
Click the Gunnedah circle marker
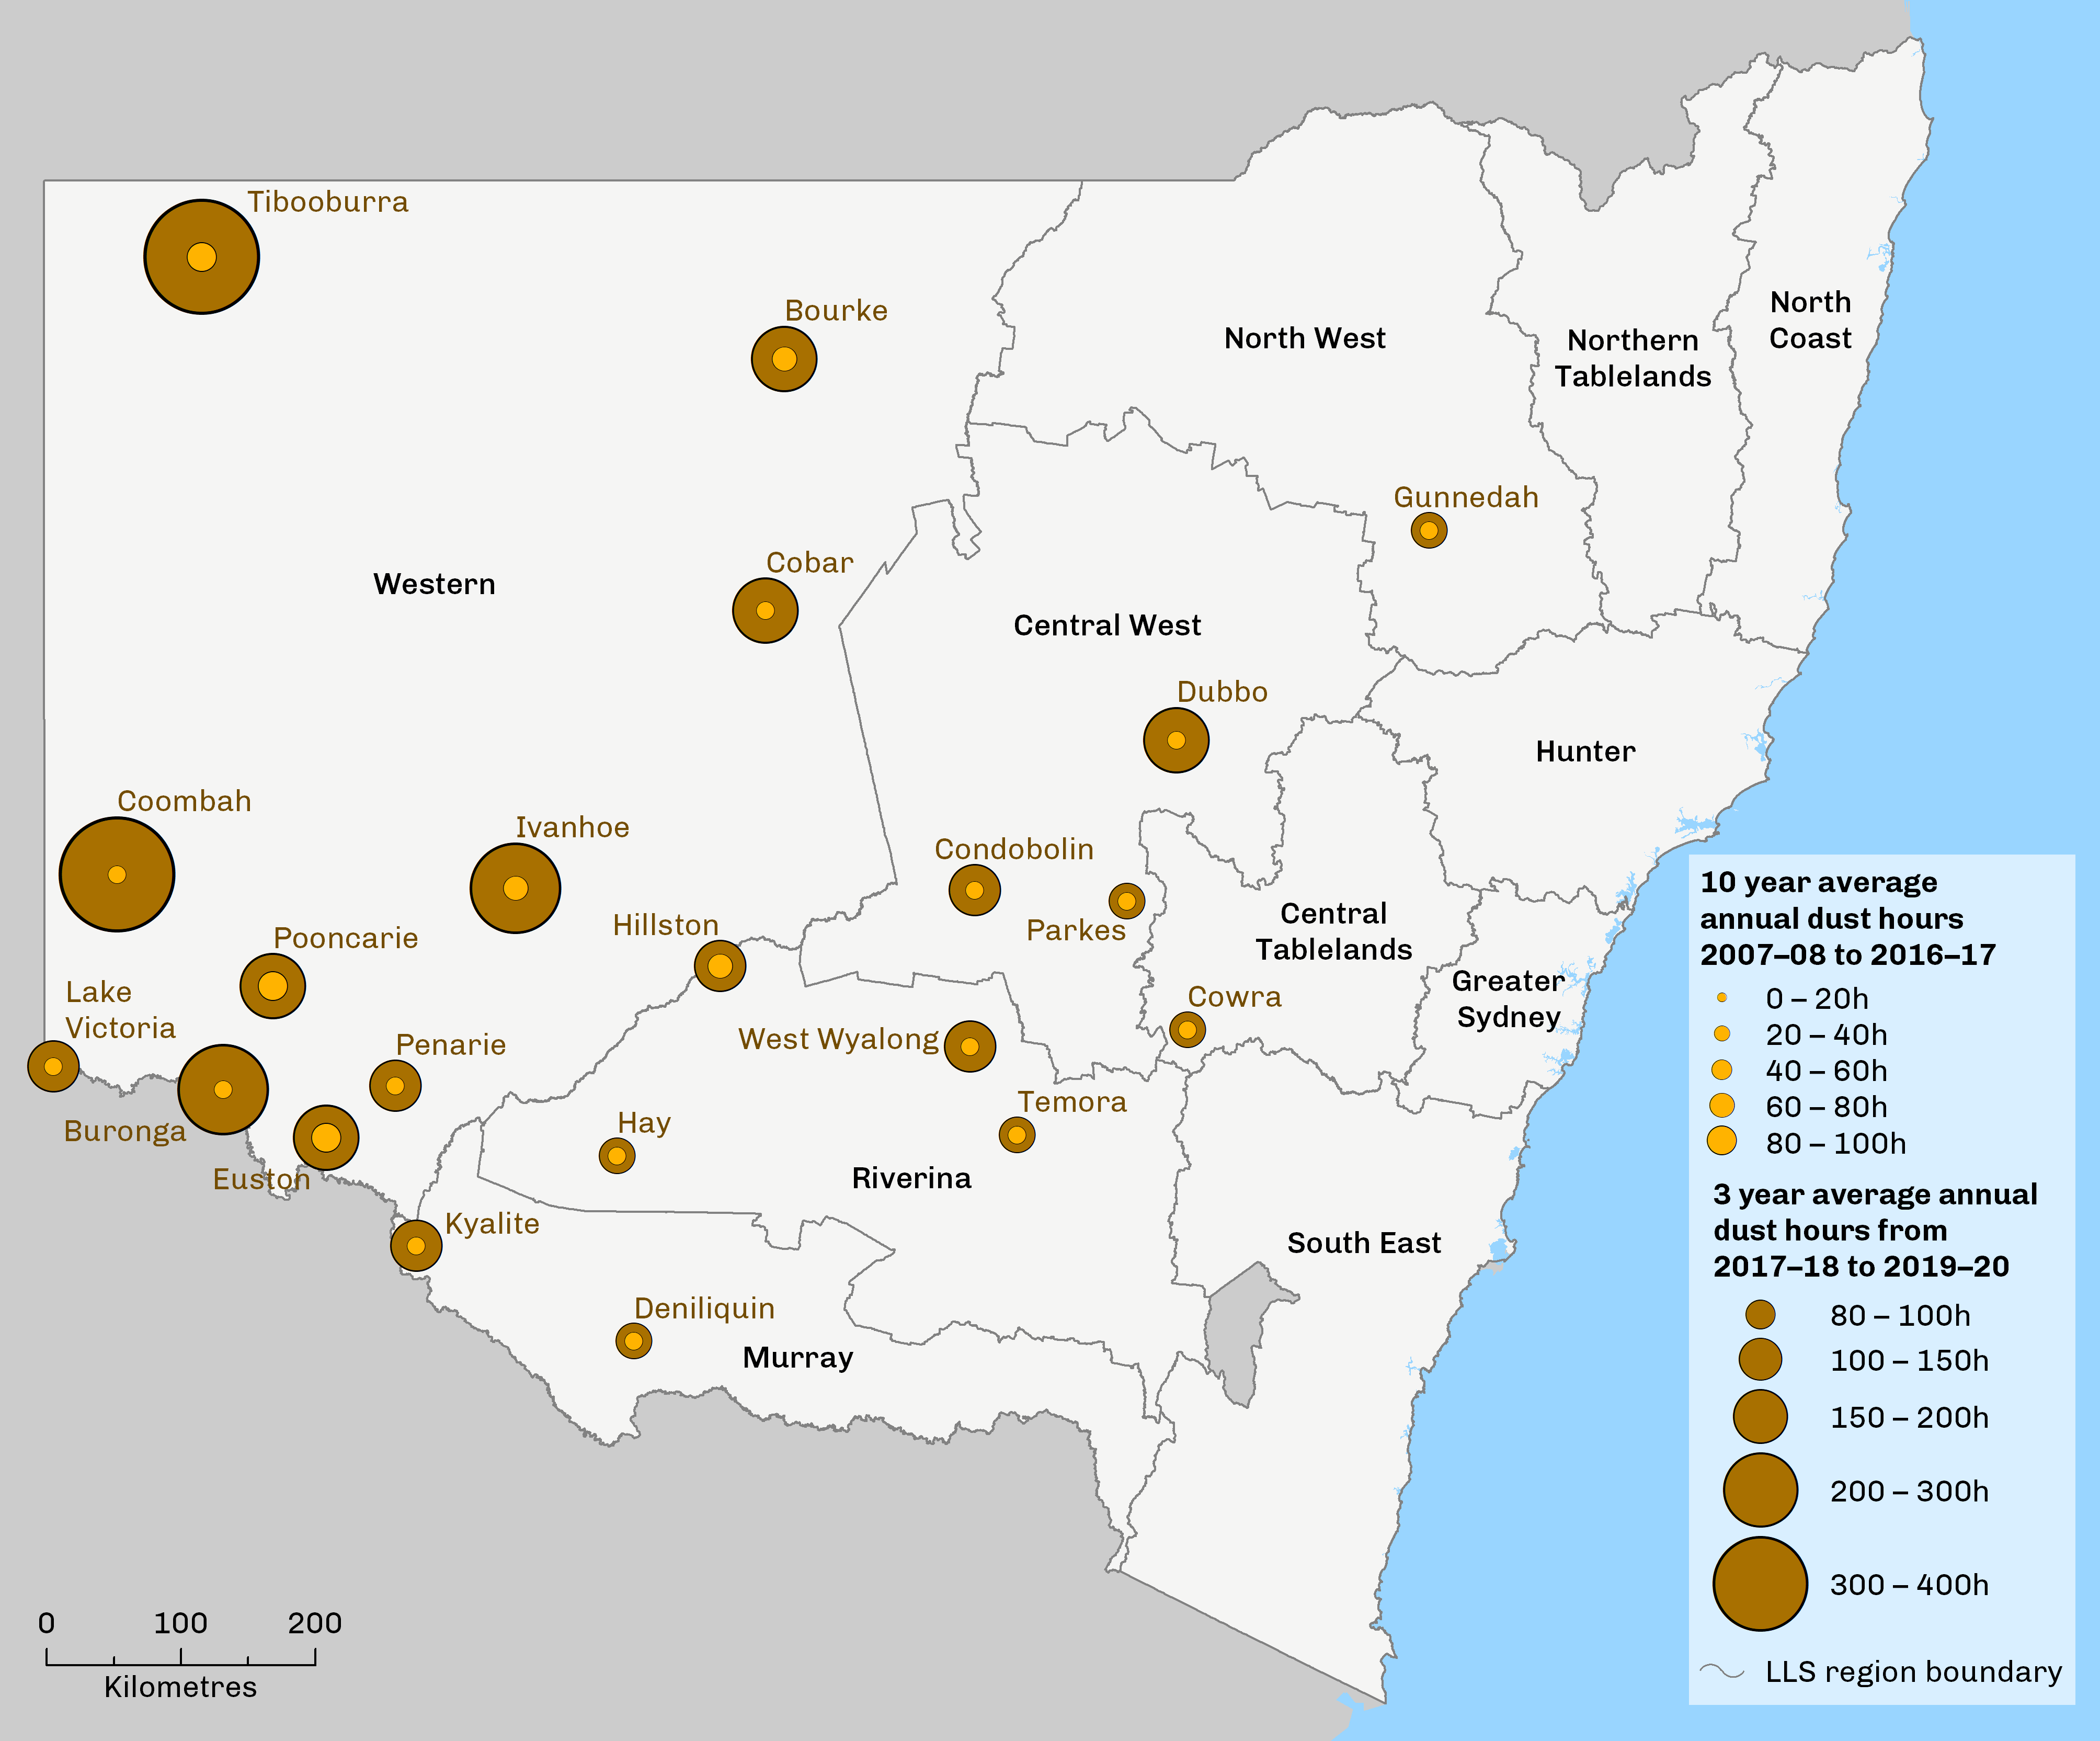click(1429, 530)
